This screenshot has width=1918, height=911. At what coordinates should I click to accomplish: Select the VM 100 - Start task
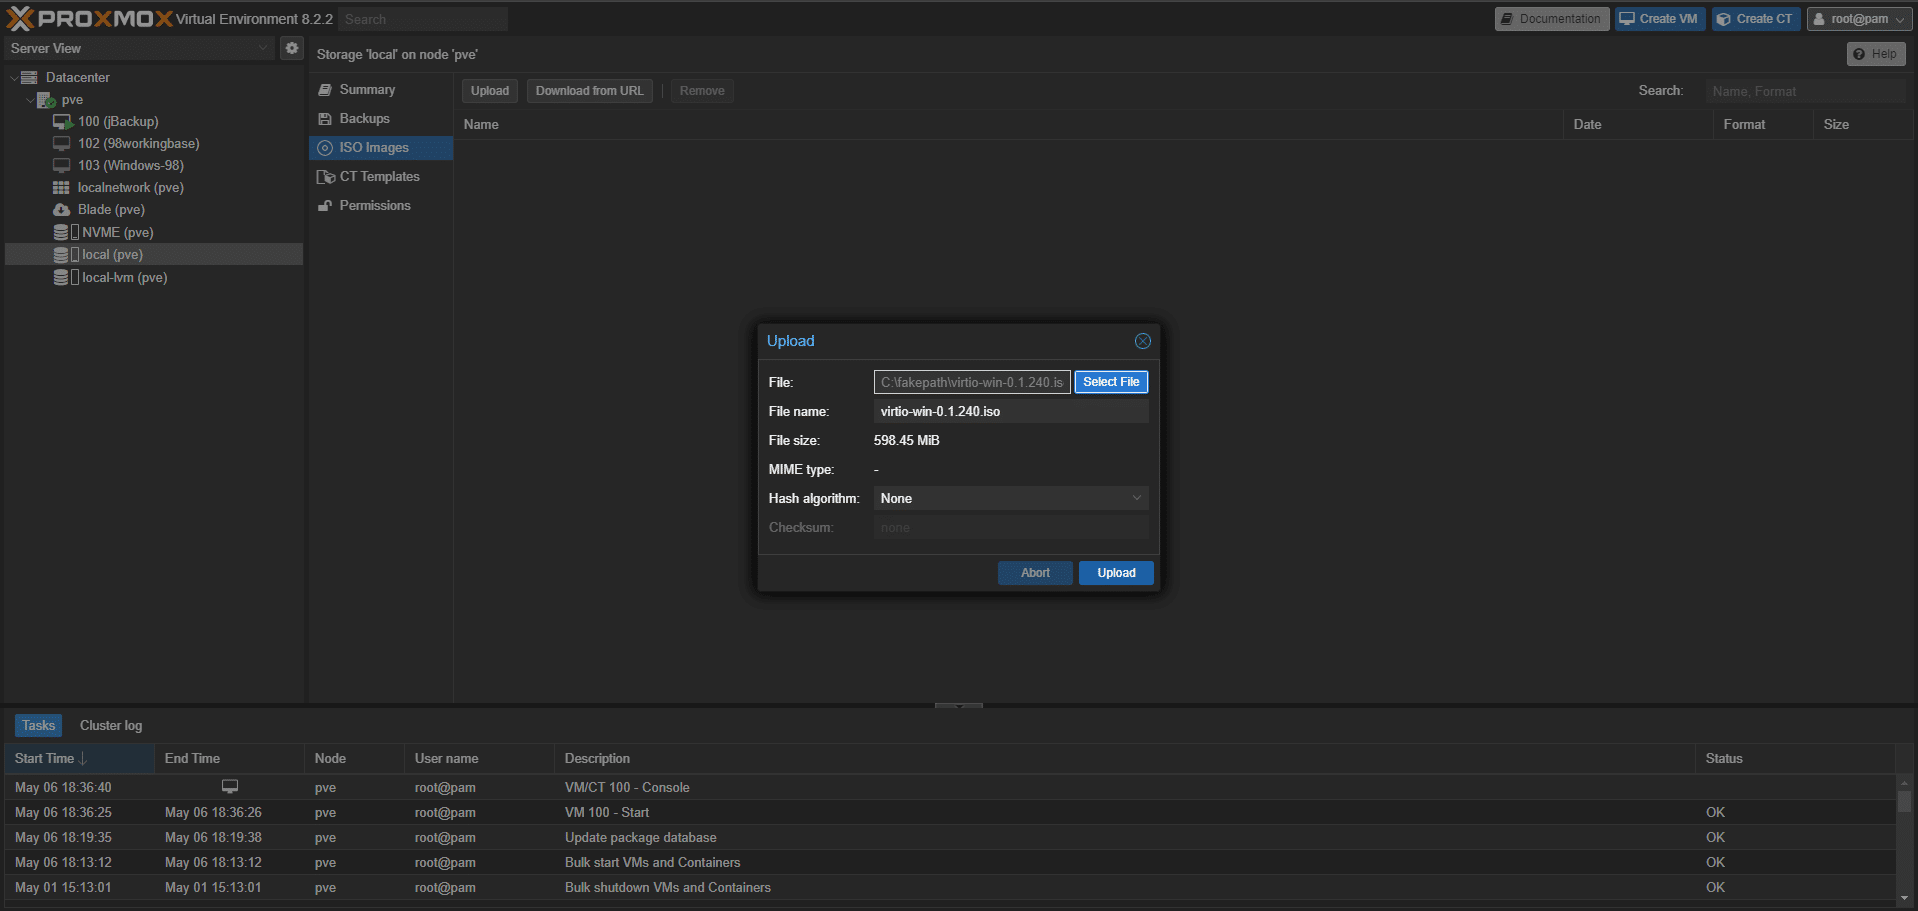[950, 812]
